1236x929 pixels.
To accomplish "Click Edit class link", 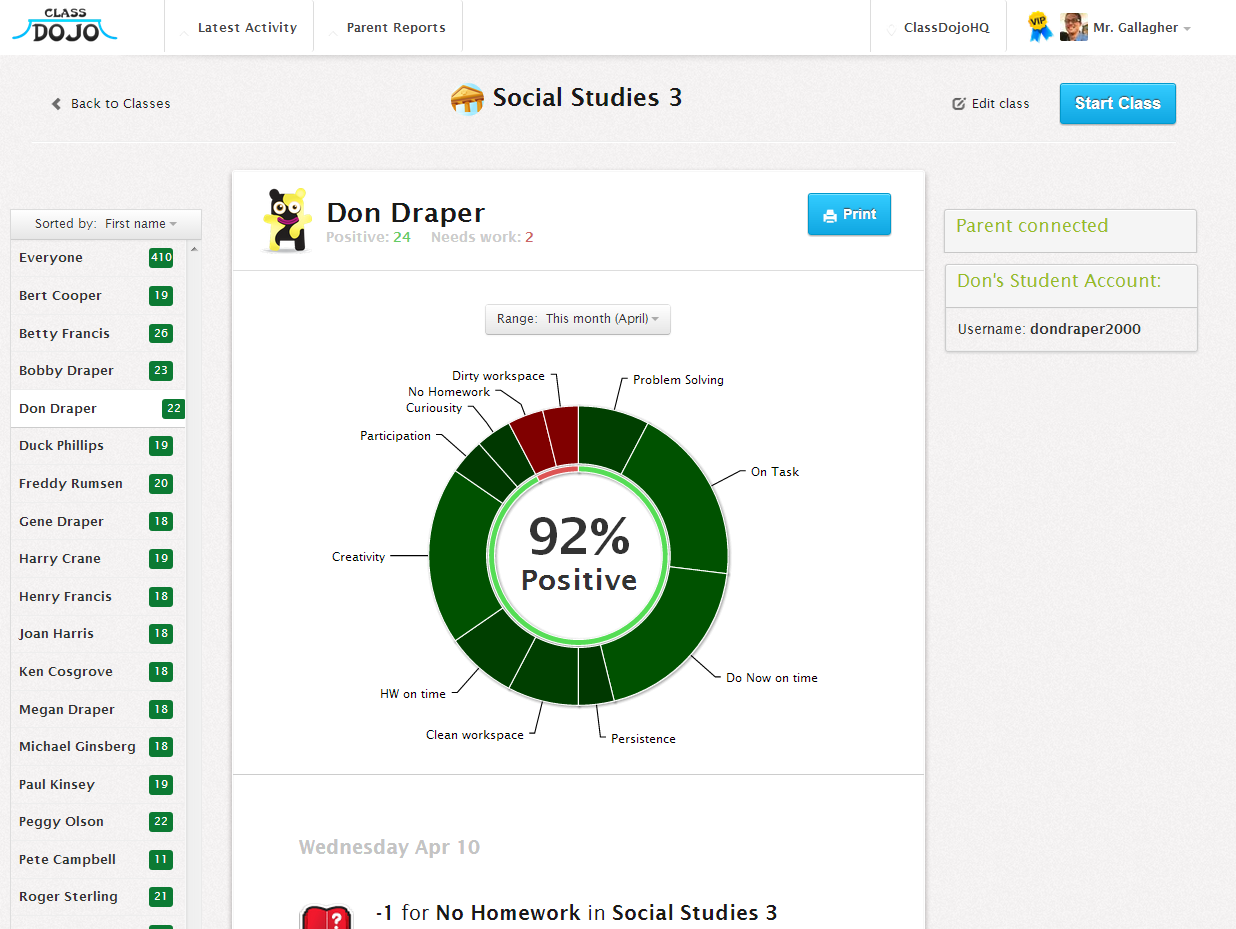I will tap(991, 104).
